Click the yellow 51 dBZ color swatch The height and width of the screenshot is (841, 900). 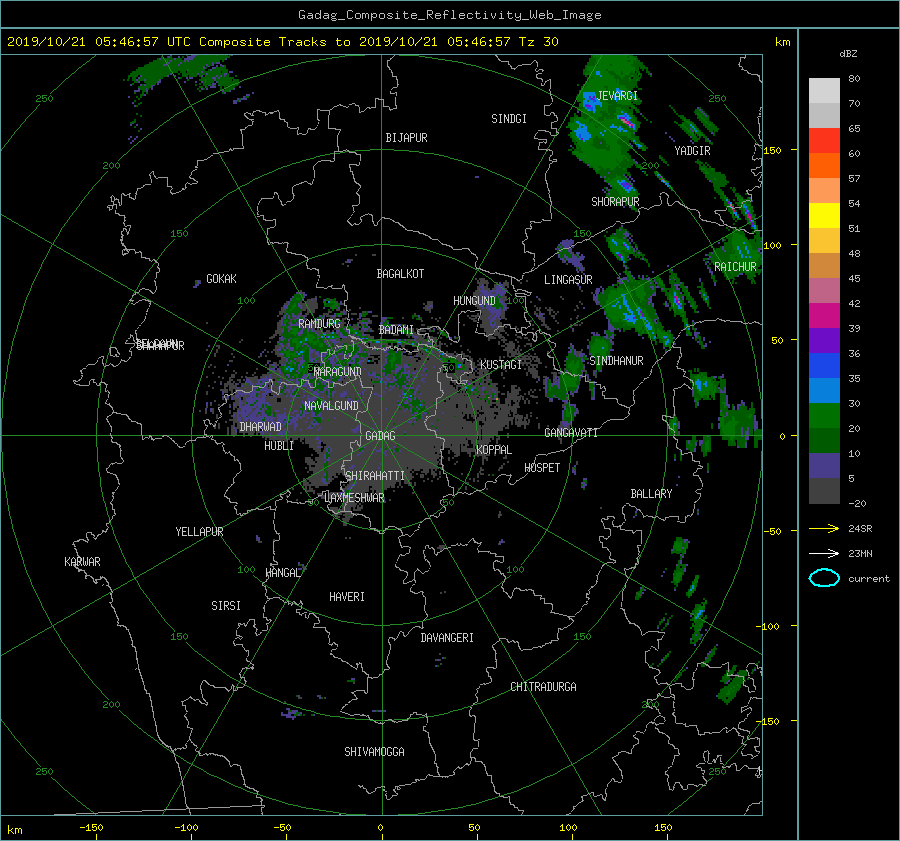[824, 215]
